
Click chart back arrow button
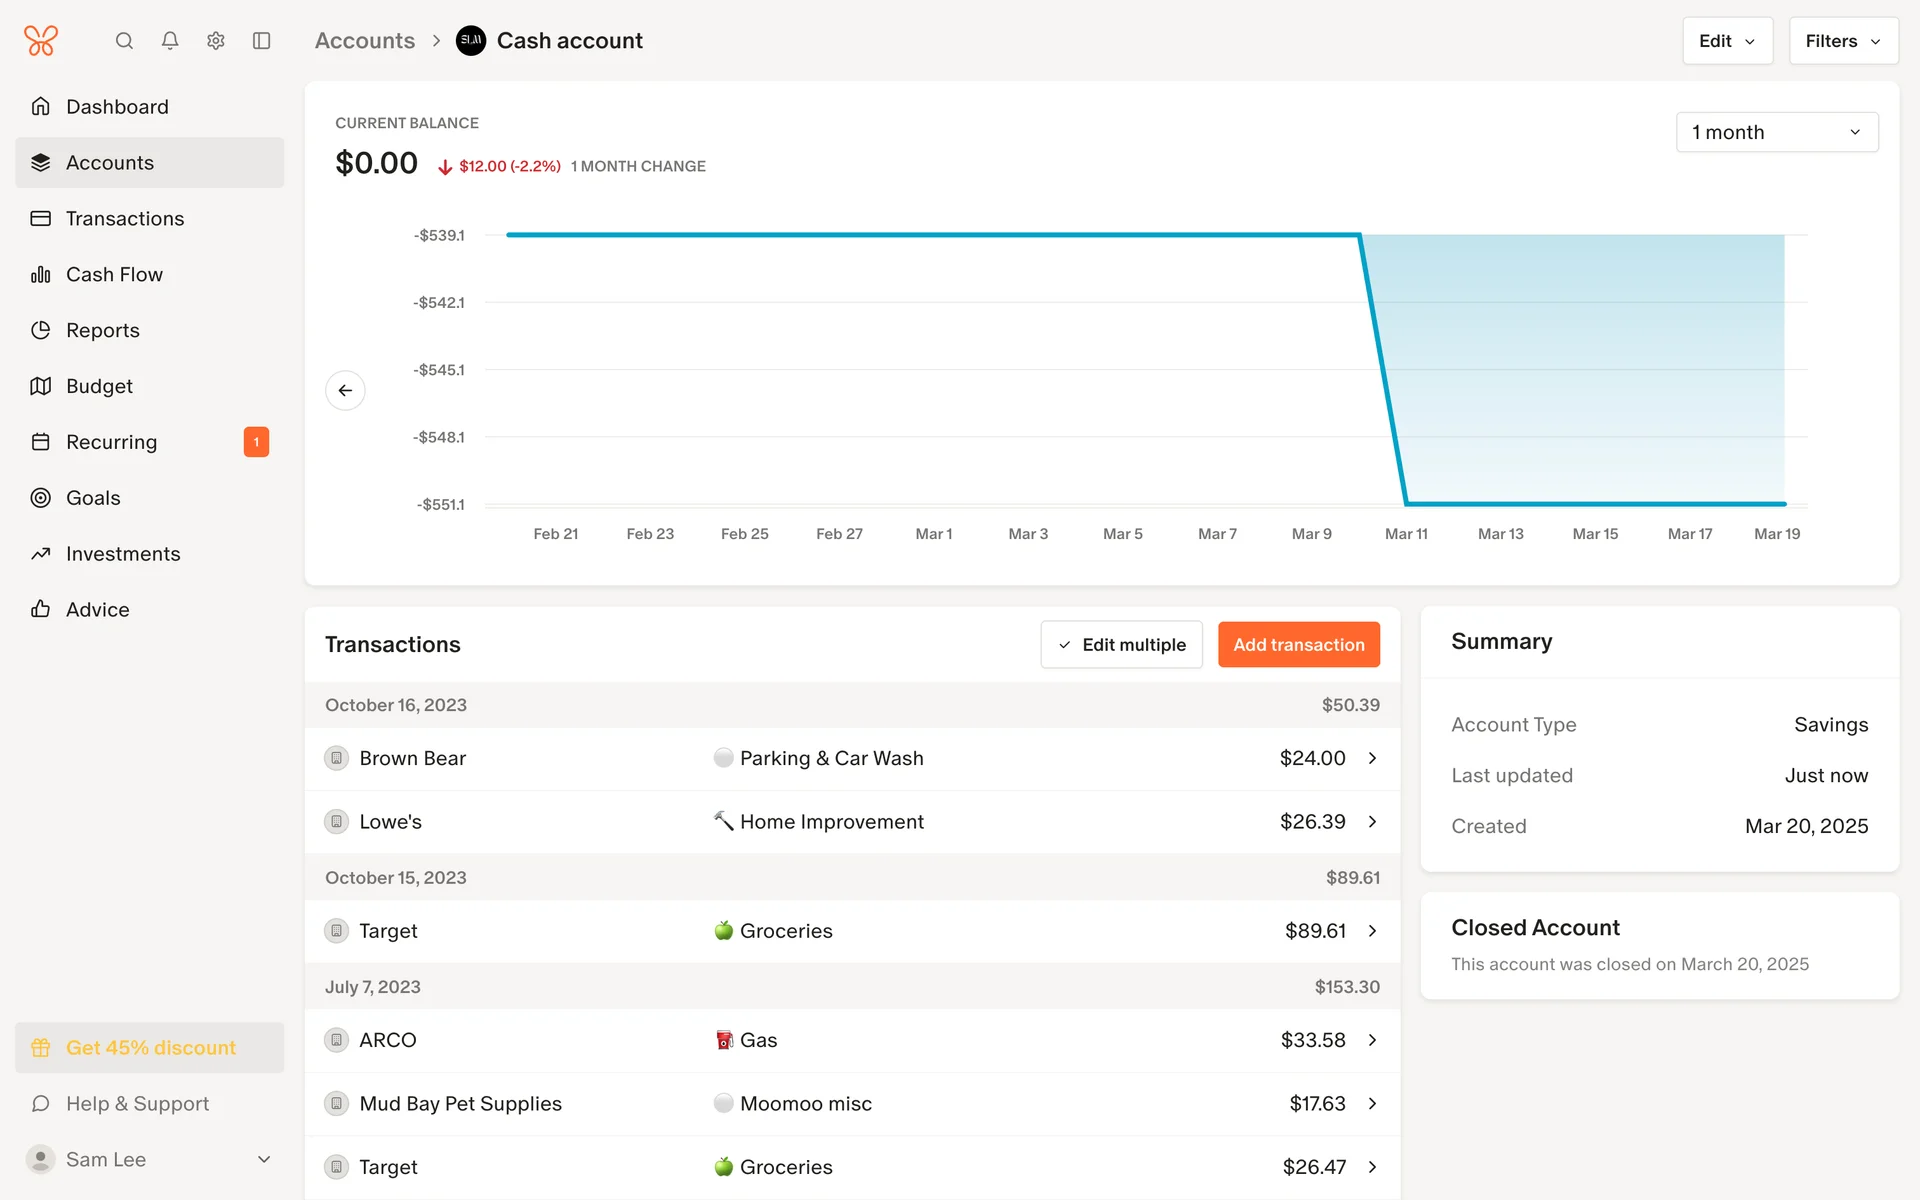pos(345,390)
